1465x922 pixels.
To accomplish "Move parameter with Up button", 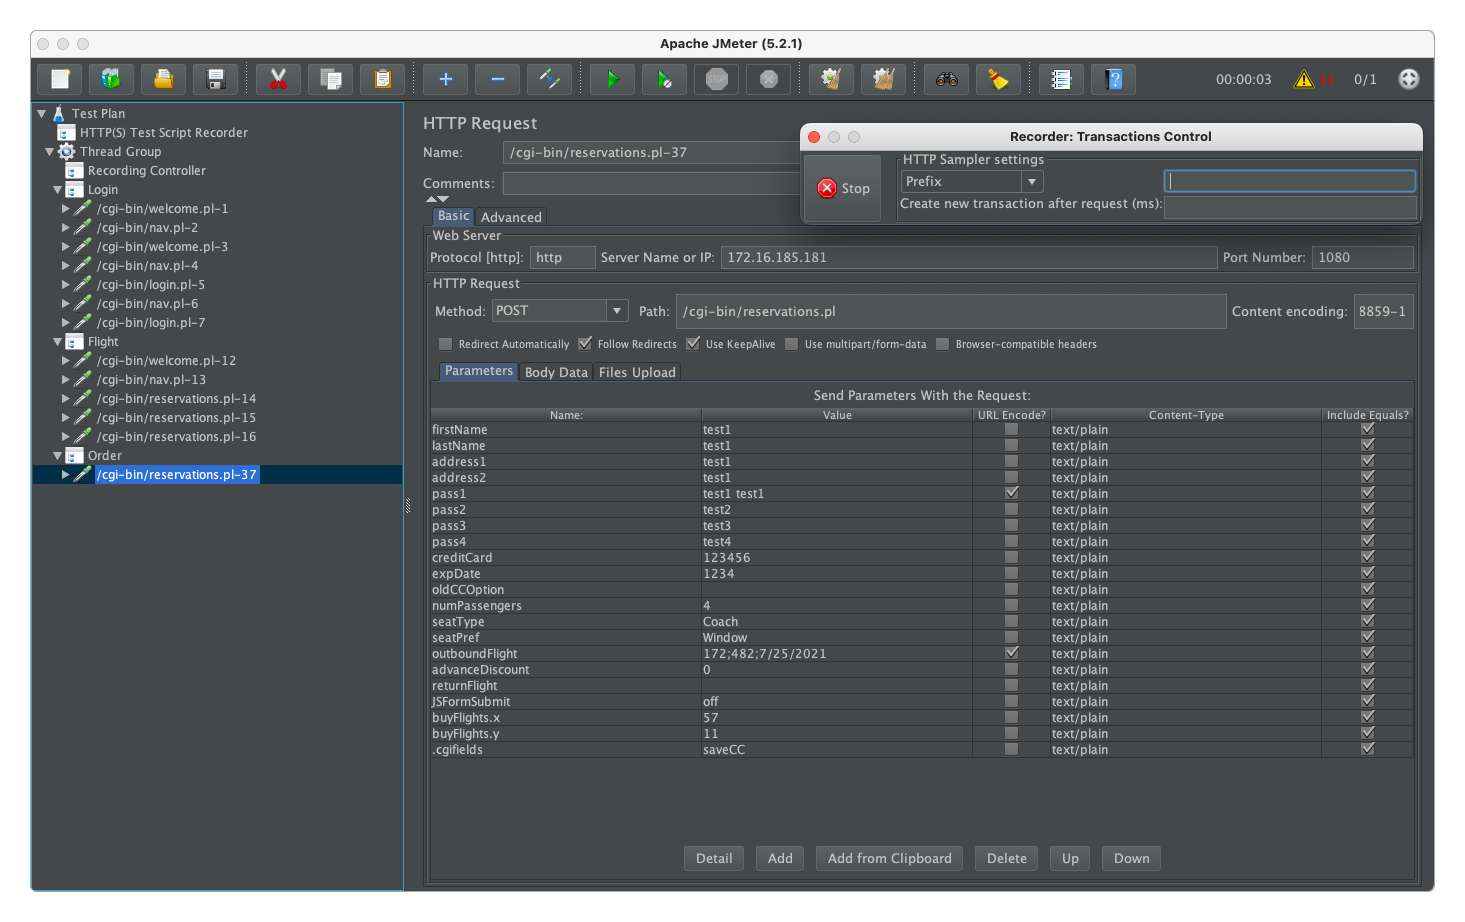I will tap(1070, 858).
